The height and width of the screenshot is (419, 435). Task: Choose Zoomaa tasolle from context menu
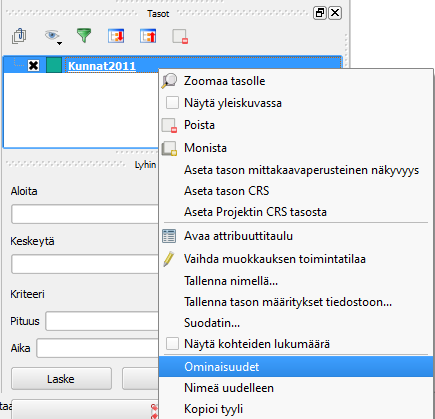pyautogui.click(x=296, y=81)
